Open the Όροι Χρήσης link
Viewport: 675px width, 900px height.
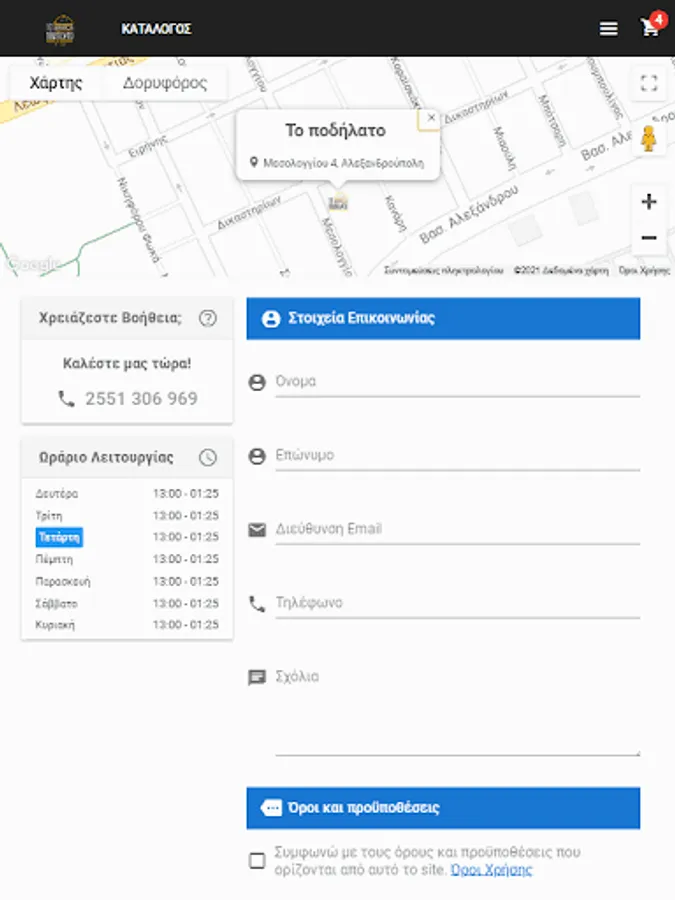(491, 870)
